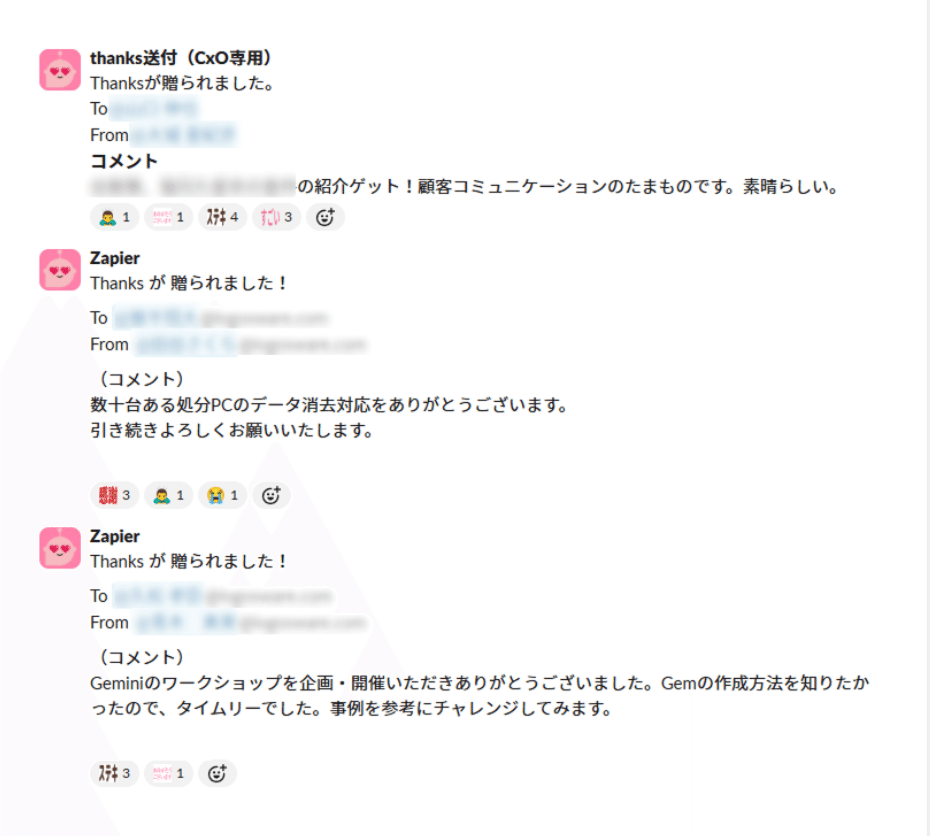Image resolution: width=930 pixels, height=836 pixels.
Task: Click the bowing person reaction in second message
Action: [x=168, y=495]
